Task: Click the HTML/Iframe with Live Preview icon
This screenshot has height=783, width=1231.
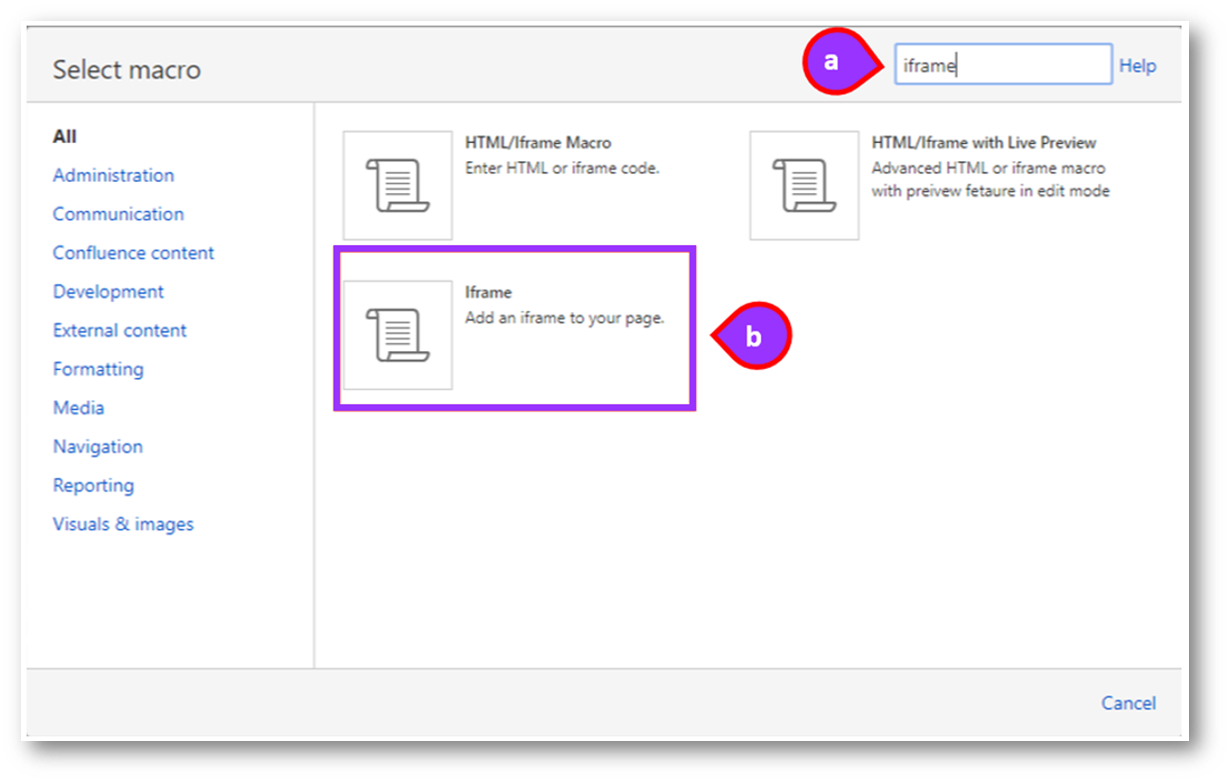Action: 804,185
